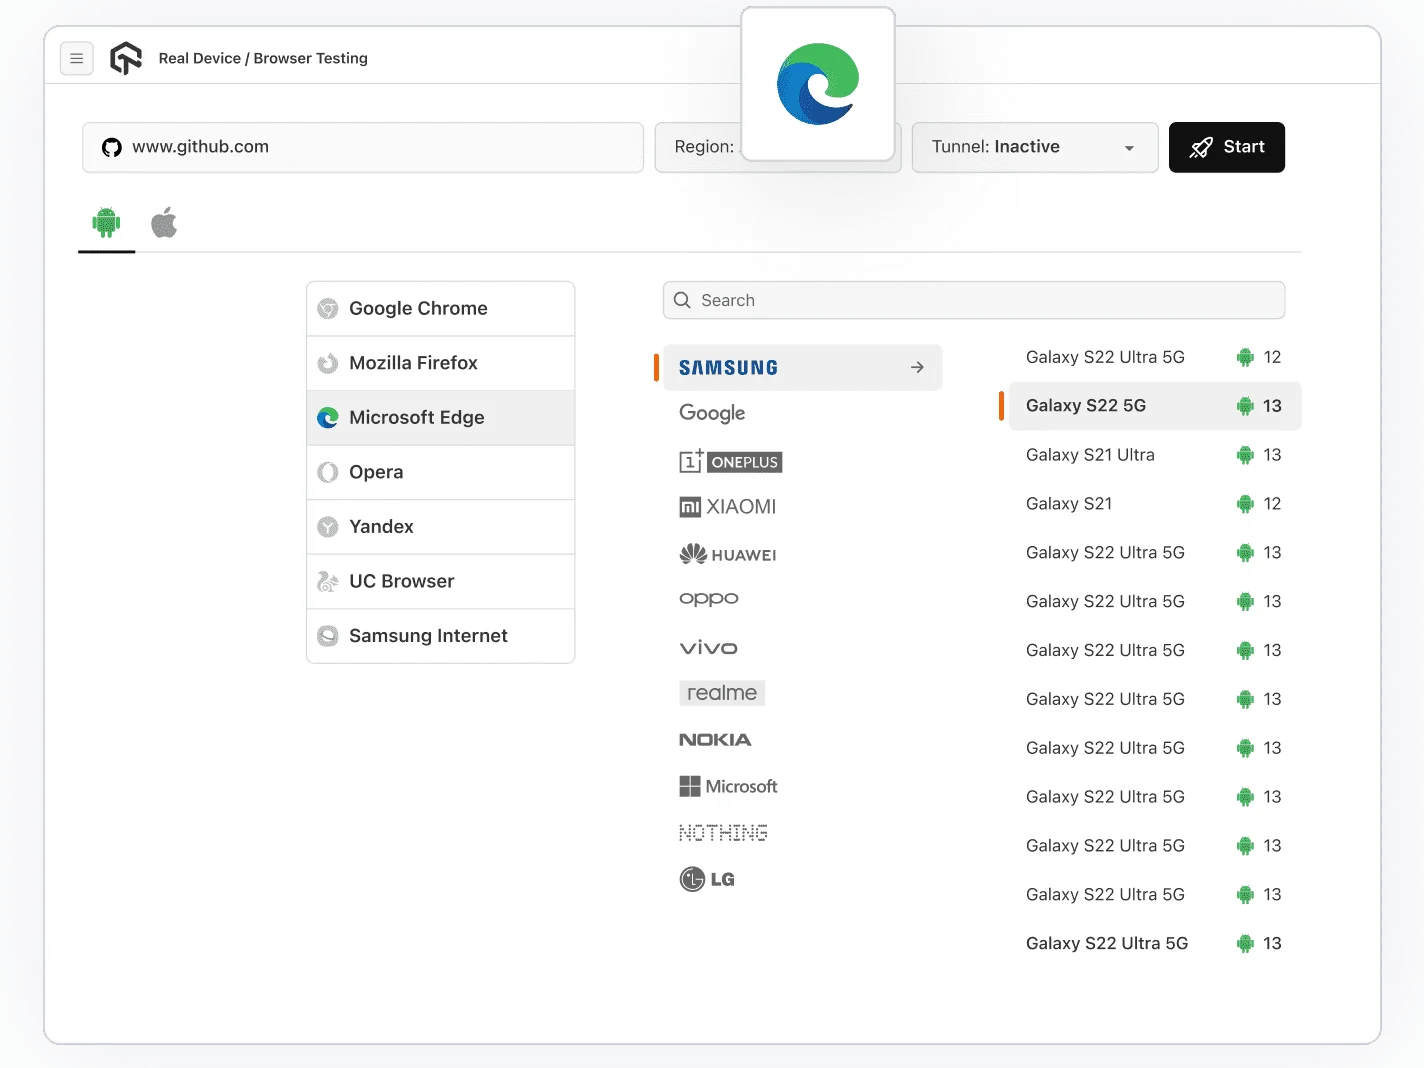The image size is (1424, 1068).
Task: Switch to the Apple iOS tab
Action: pos(164,222)
